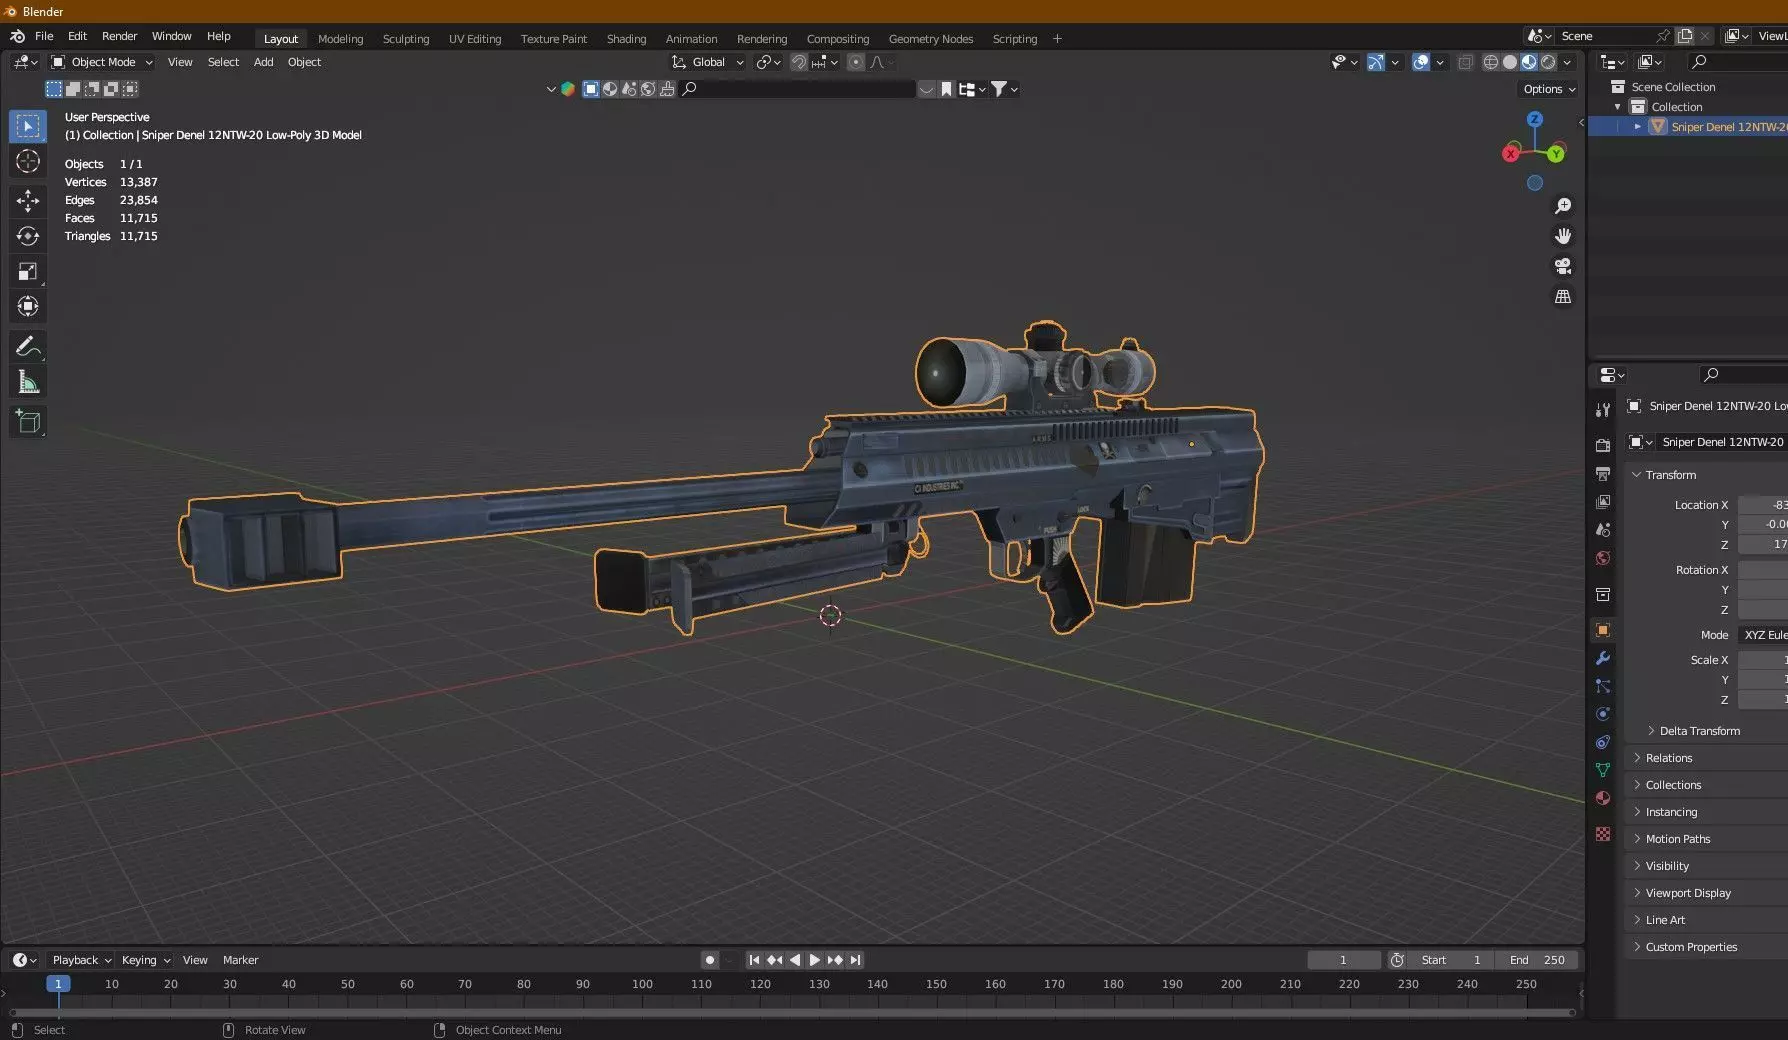This screenshot has height=1040, width=1788.
Task: Open the Scene properties tab
Action: click(x=1603, y=529)
